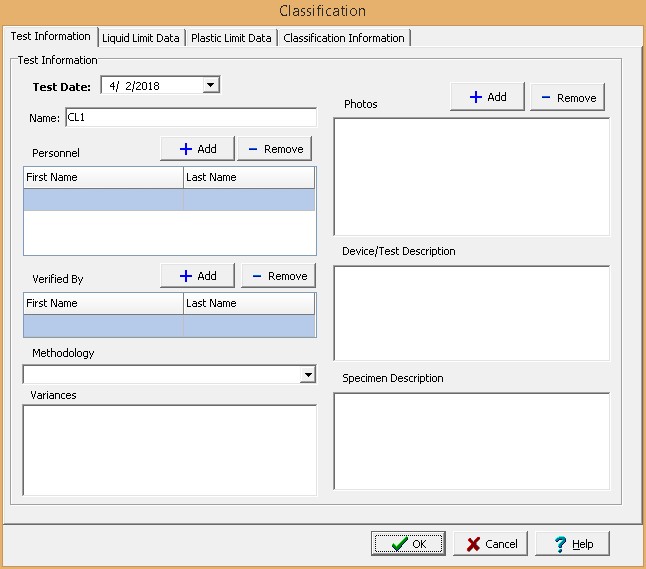Select the Personnel First Name column header
The image size is (646, 569).
(x=103, y=177)
